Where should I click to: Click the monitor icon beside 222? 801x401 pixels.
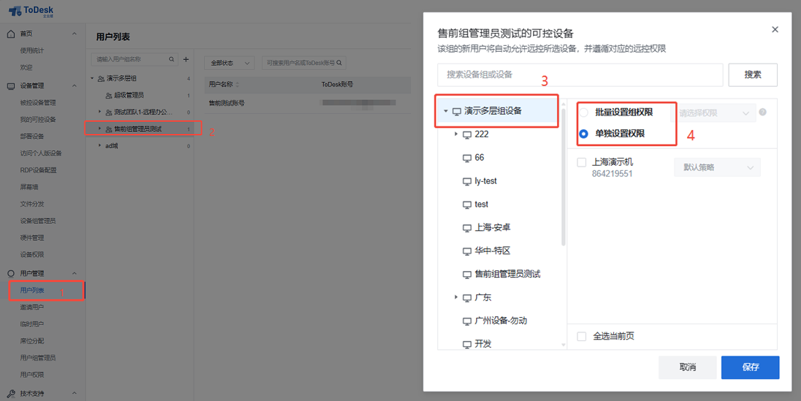[467, 135]
